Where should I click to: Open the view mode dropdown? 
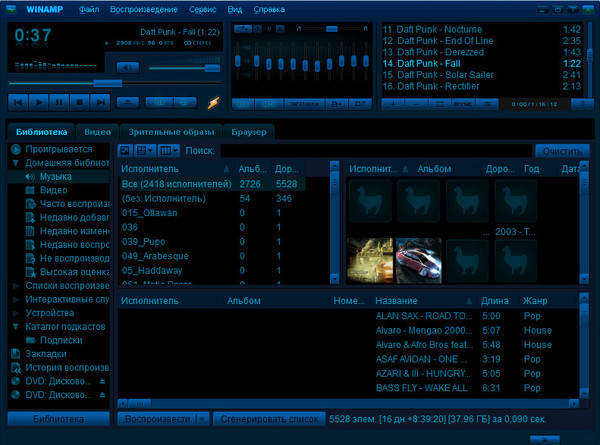(x=145, y=151)
